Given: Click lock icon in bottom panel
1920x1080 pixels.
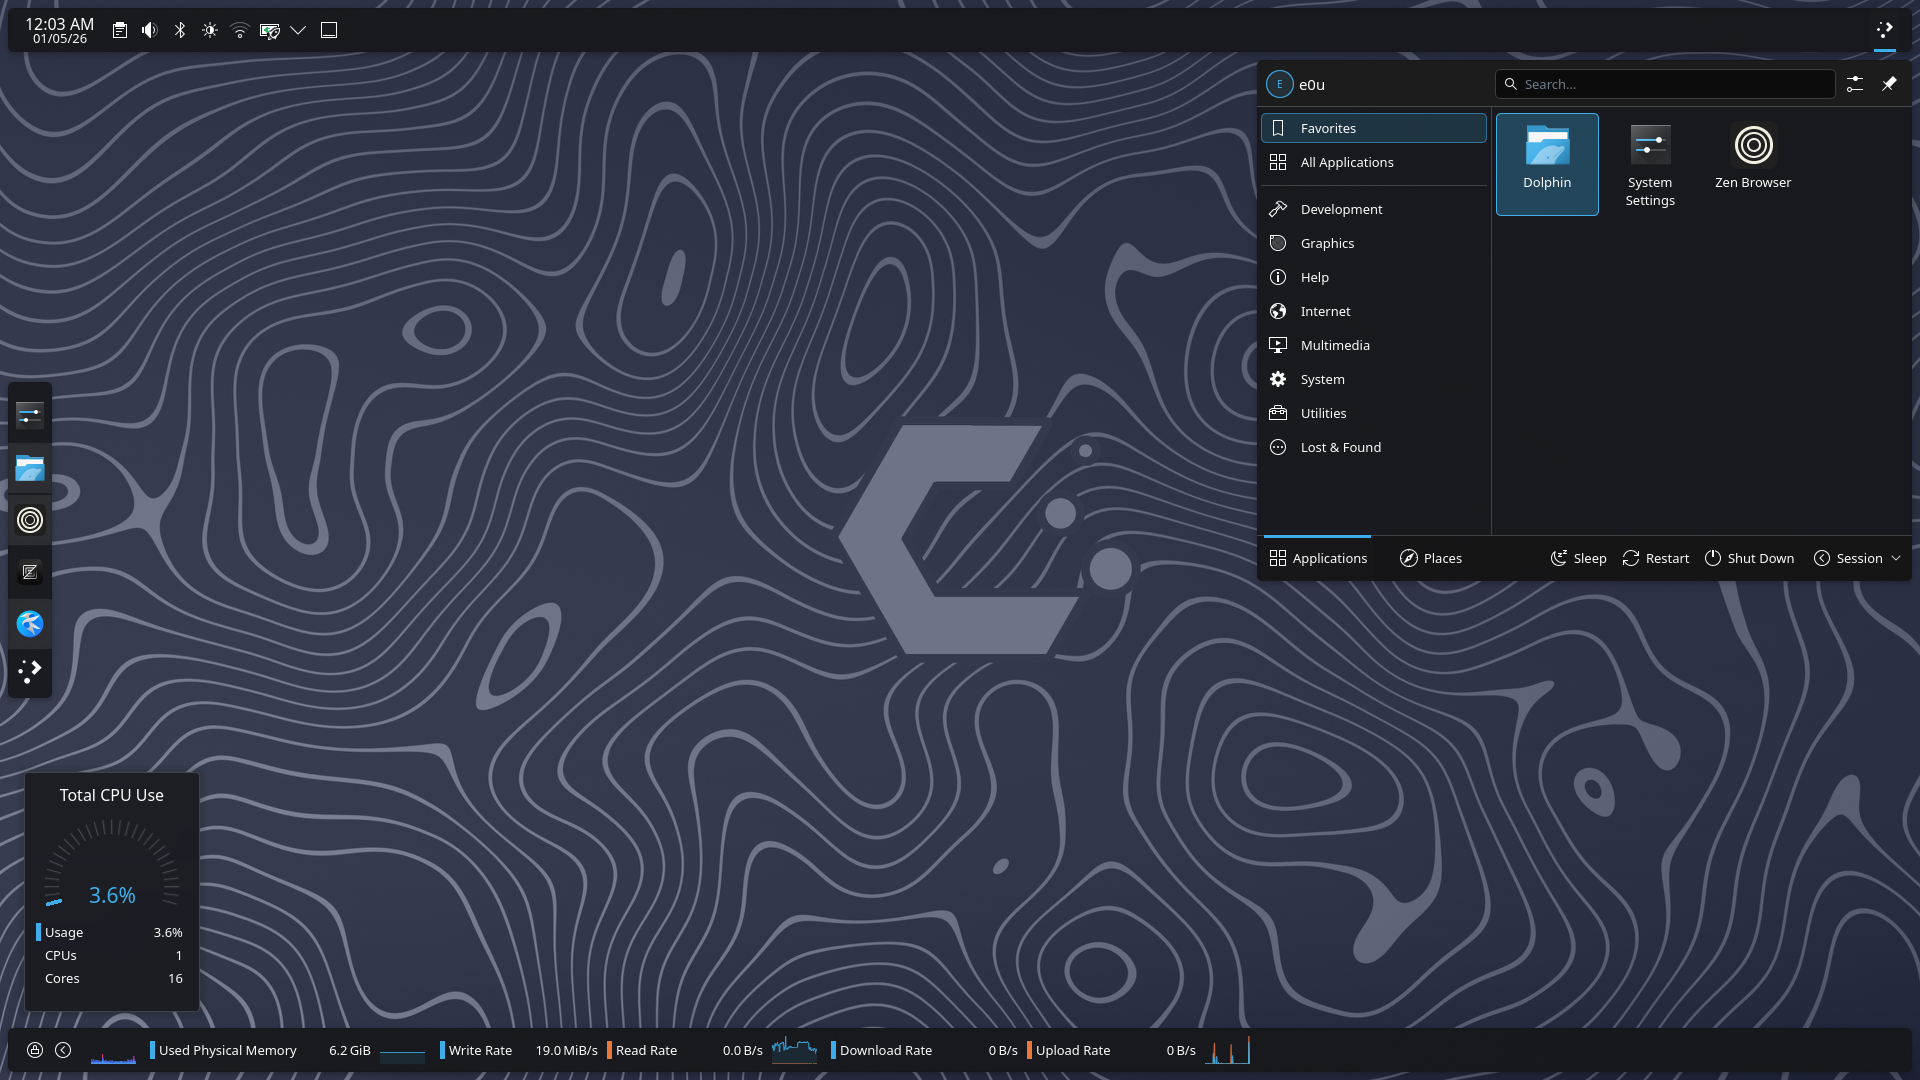Looking at the screenshot, I should [35, 1050].
